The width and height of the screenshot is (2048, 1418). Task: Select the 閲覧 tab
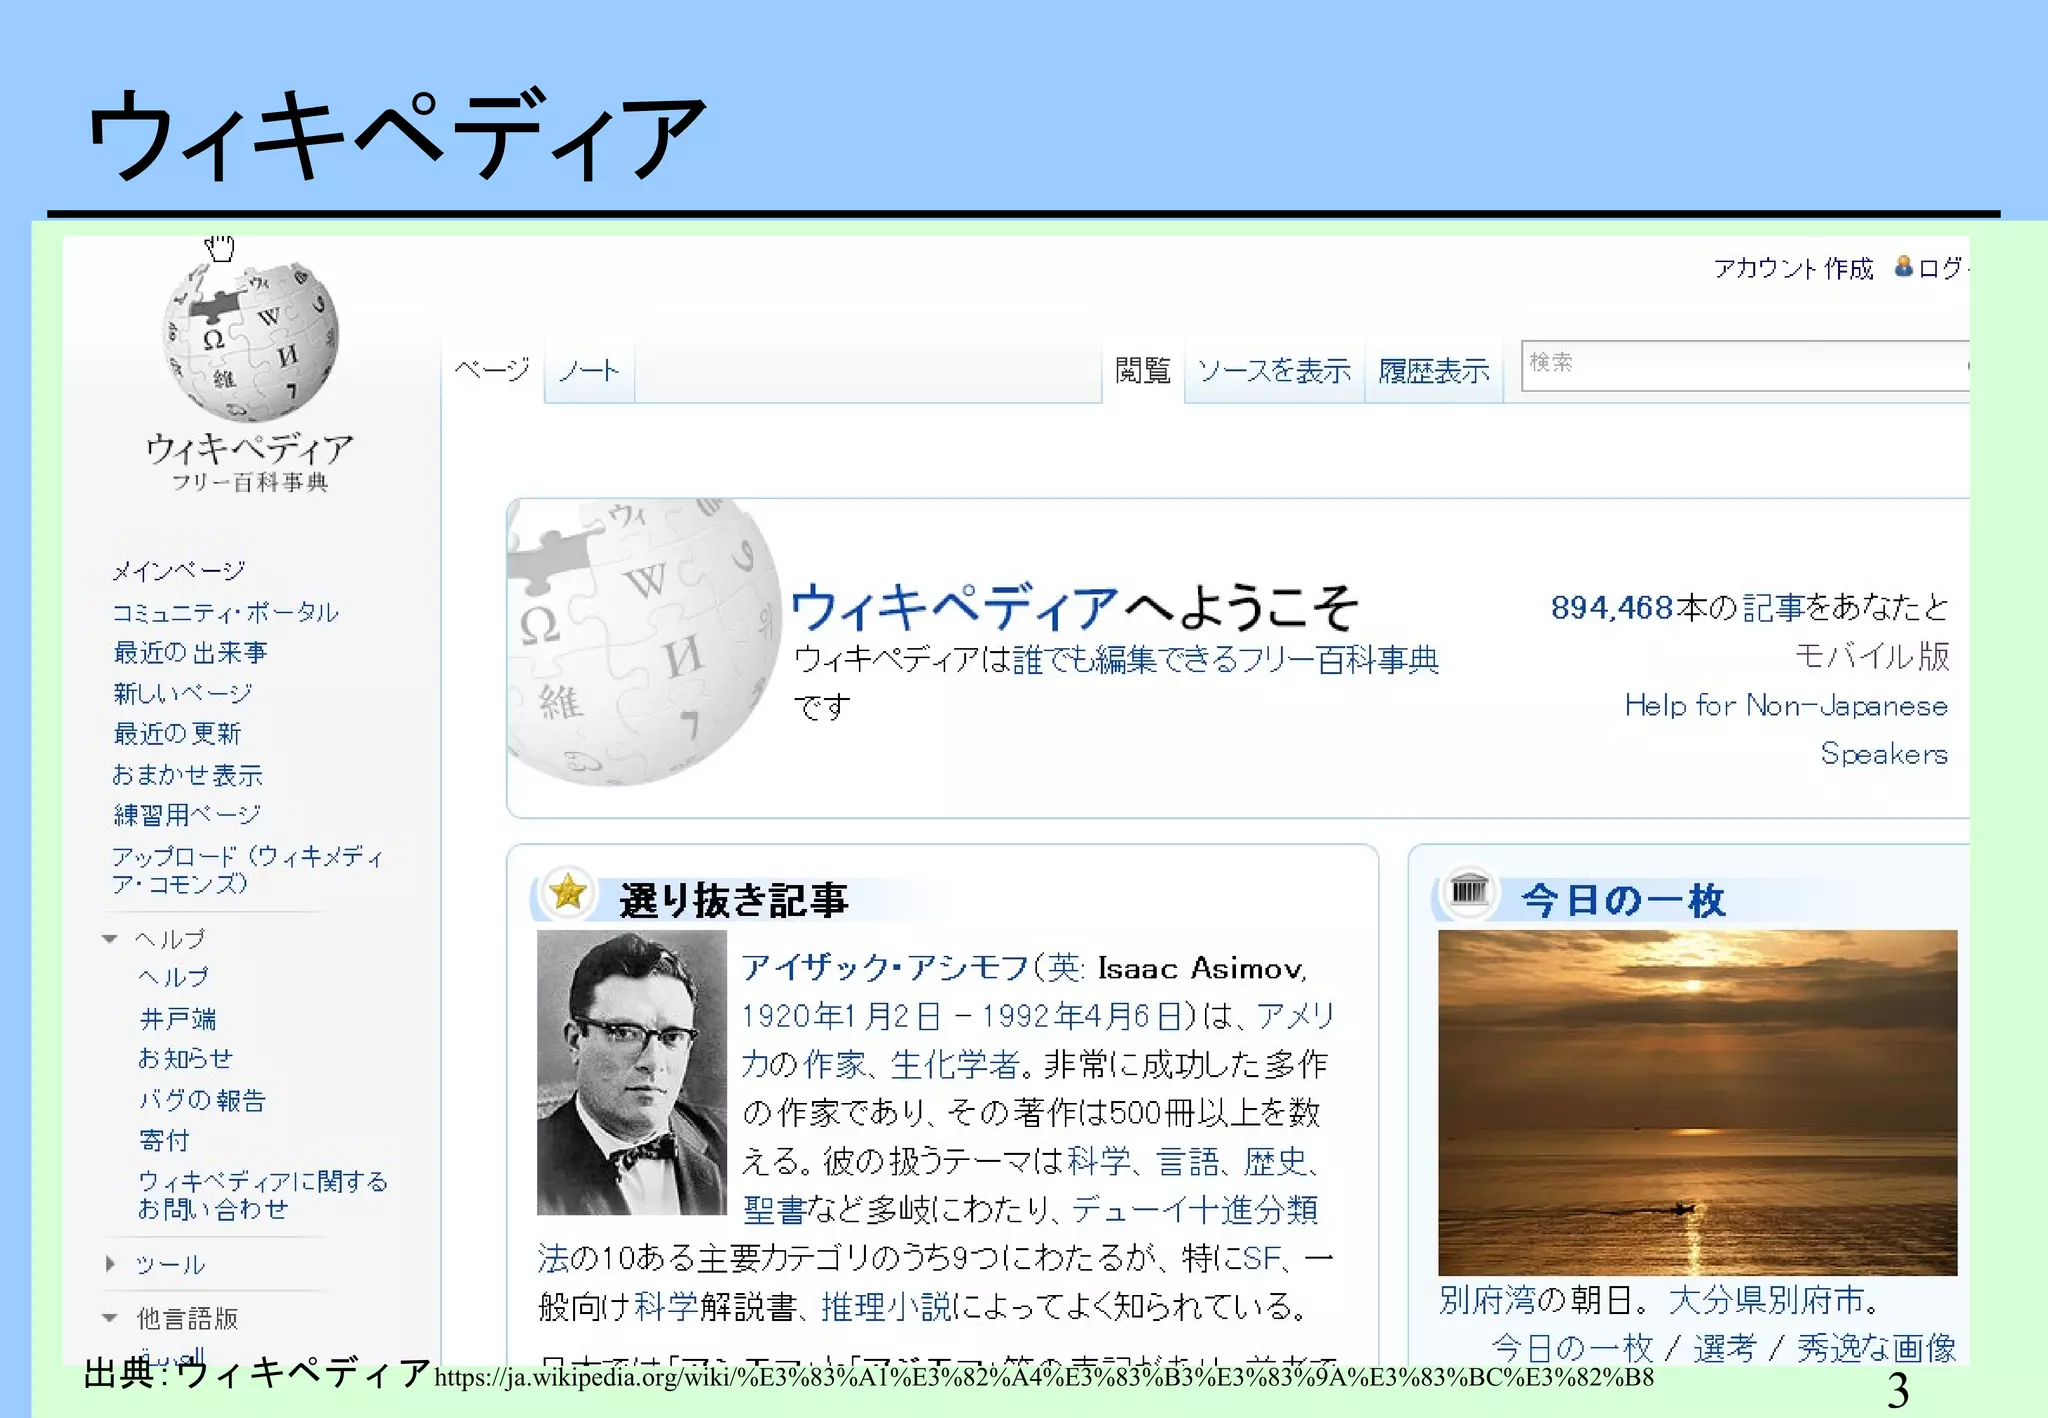(1142, 371)
